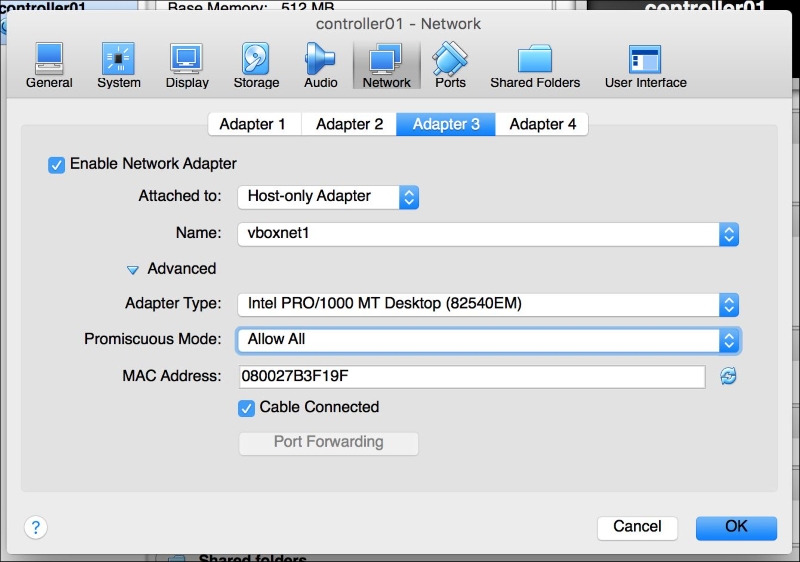Open the vboxnet1 Name dropdown

(488, 234)
